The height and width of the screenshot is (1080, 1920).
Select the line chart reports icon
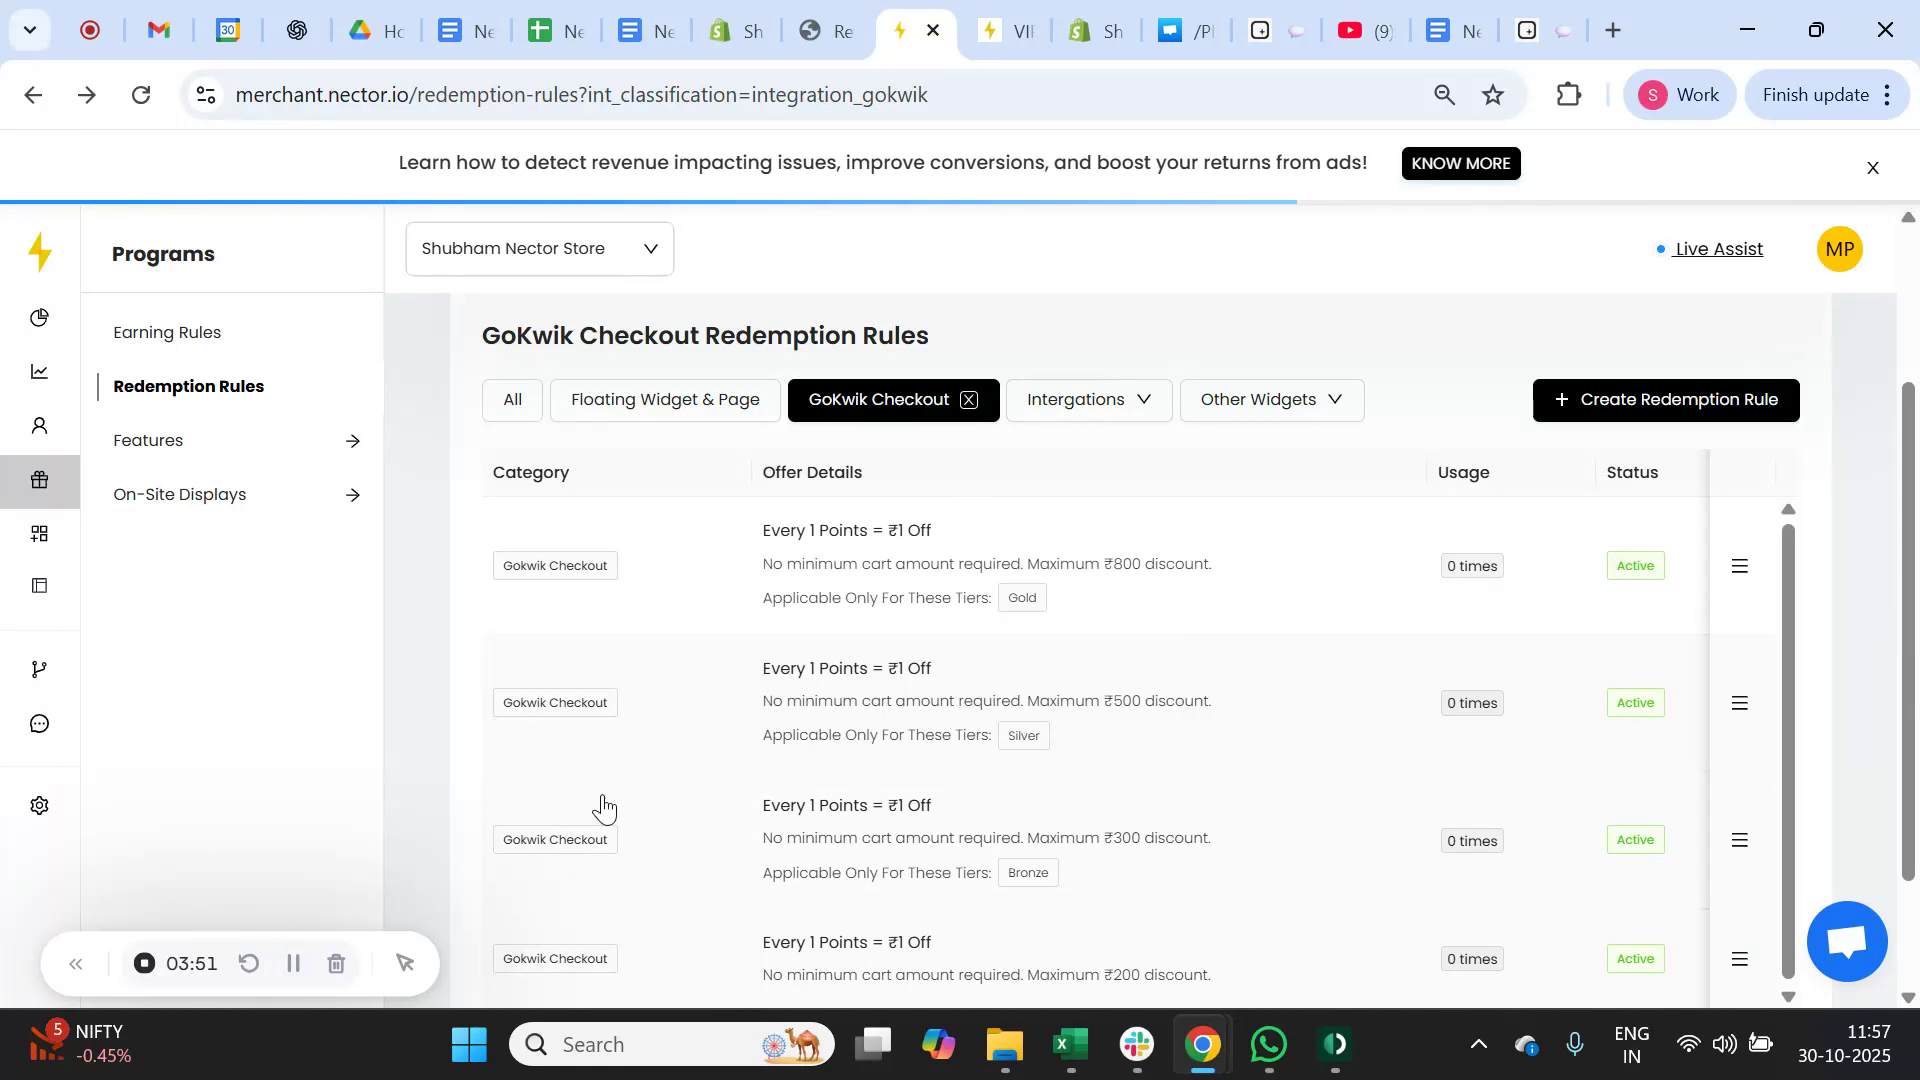coord(40,371)
